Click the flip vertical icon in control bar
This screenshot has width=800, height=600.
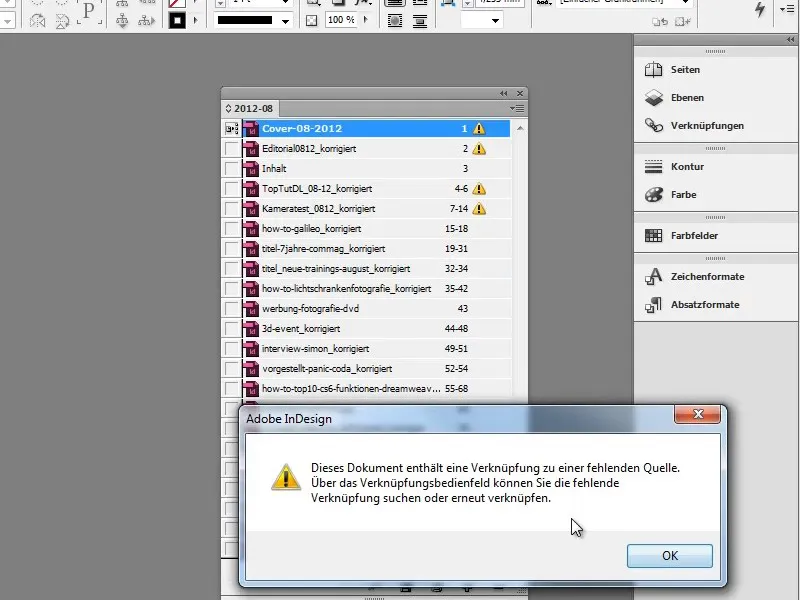click(x=62, y=20)
